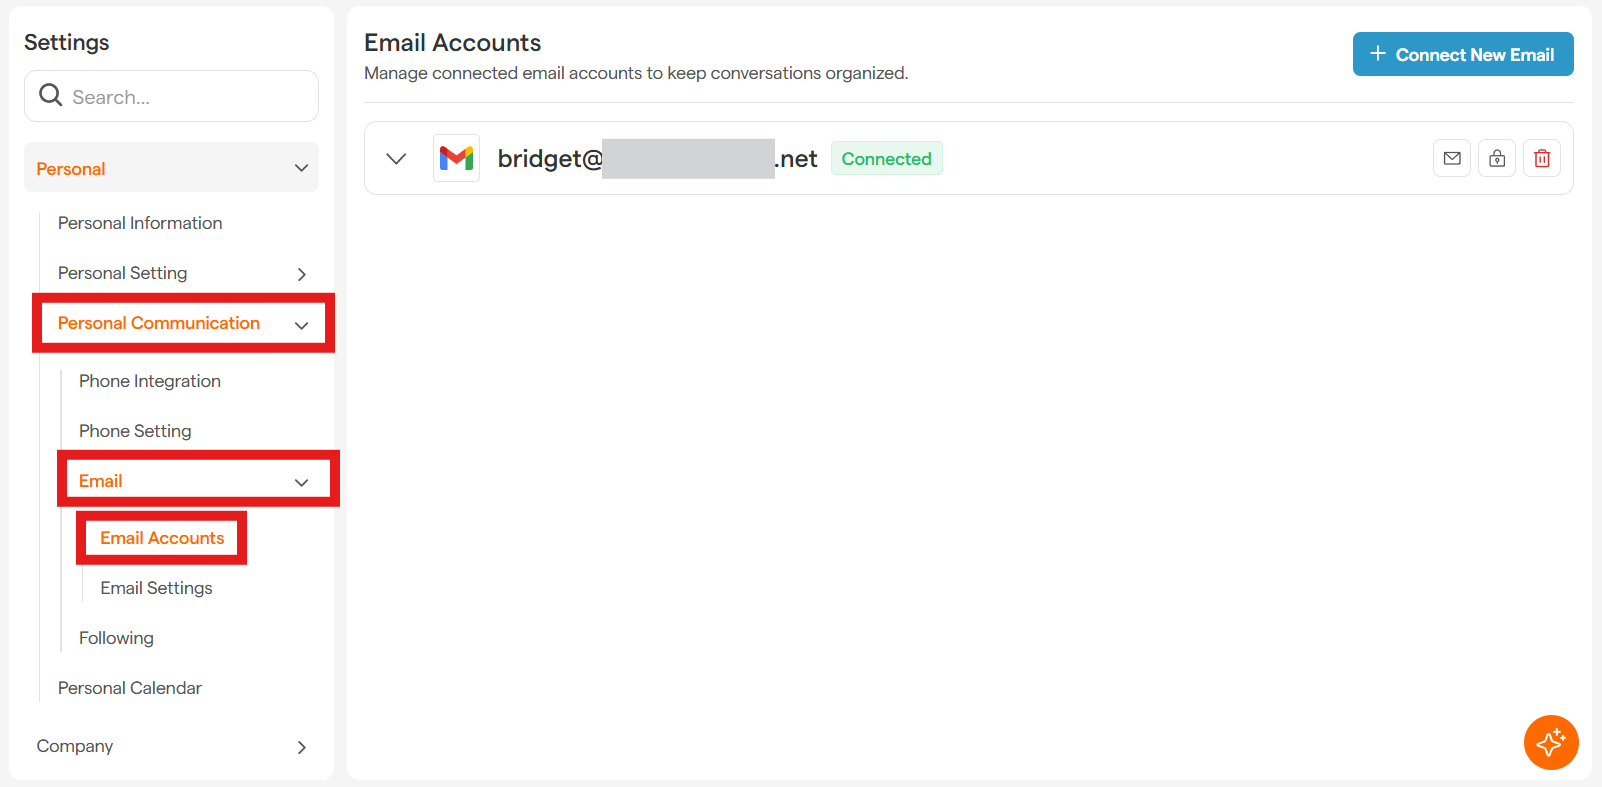The width and height of the screenshot is (1602, 787).
Task: Open Phone Setting page
Action: pyautogui.click(x=135, y=431)
